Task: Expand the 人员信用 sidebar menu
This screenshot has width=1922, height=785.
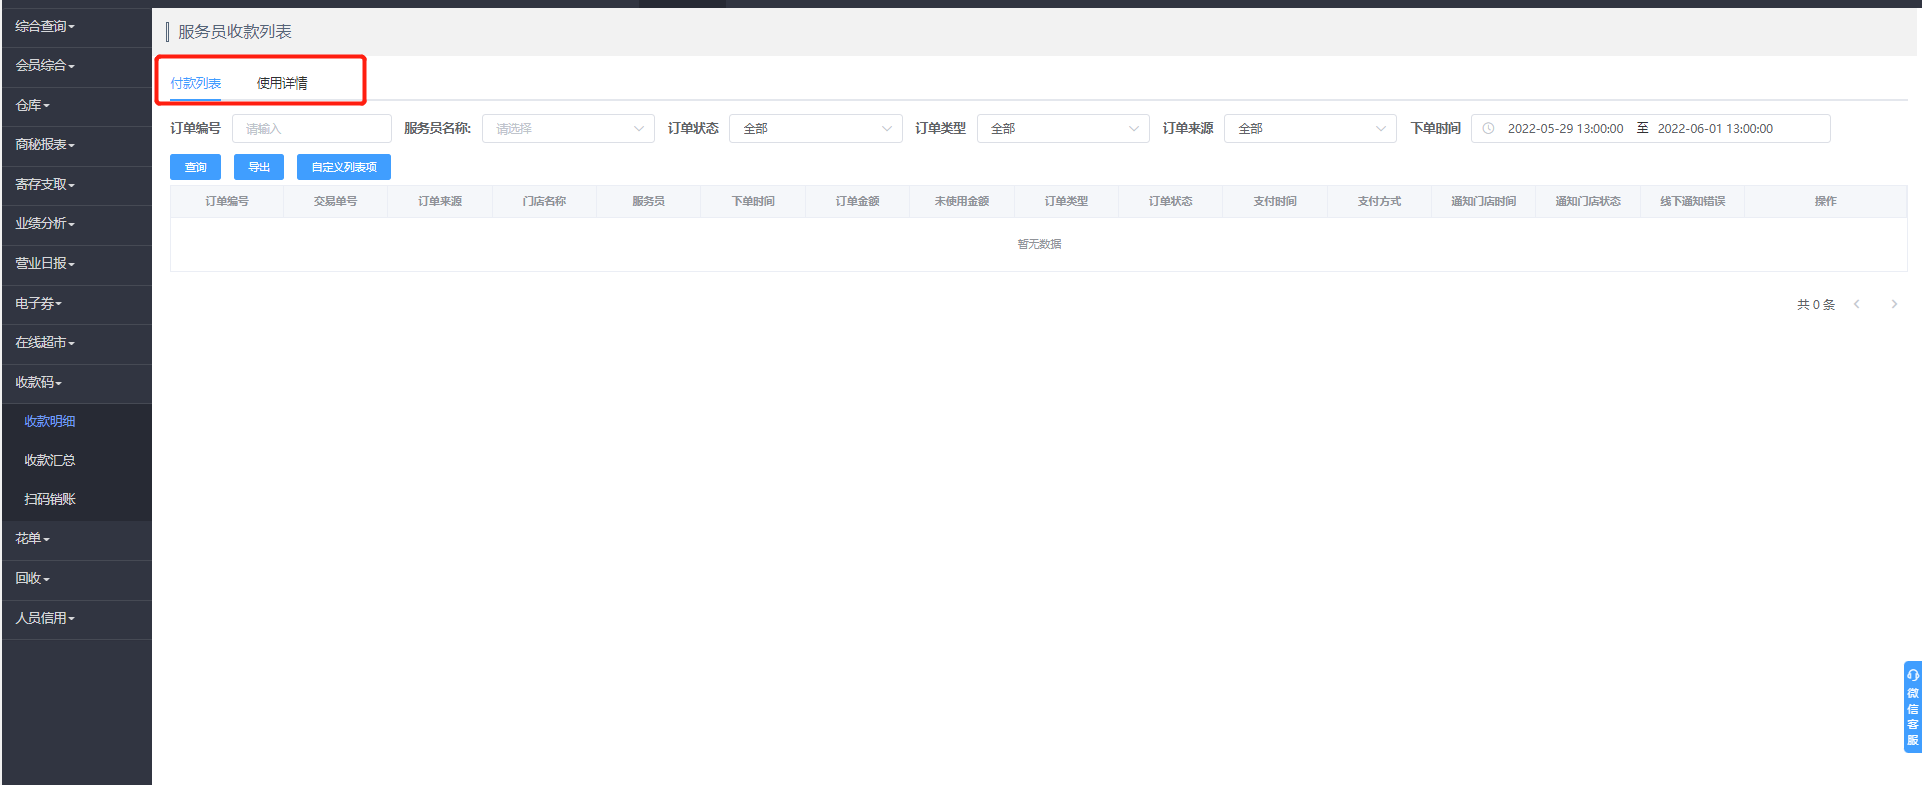Action: 76,619
